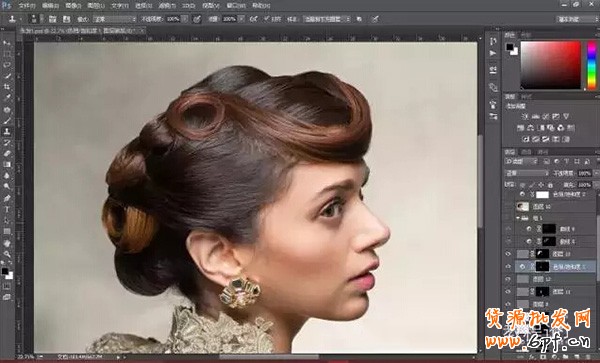Select the Eraser tool
The height and width of the screenshot is (363, 600).
[x=7, y=153]
